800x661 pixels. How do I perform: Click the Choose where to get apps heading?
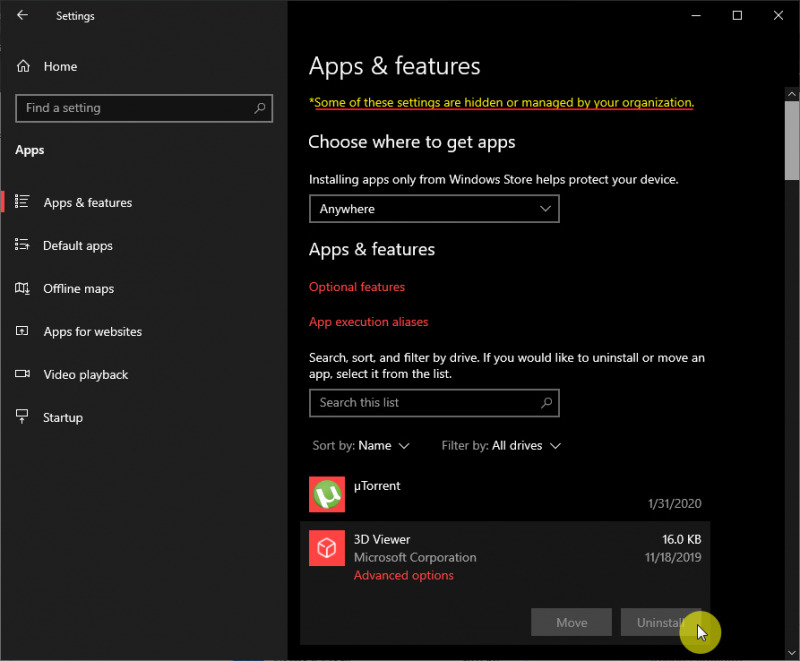coord(412,142)
